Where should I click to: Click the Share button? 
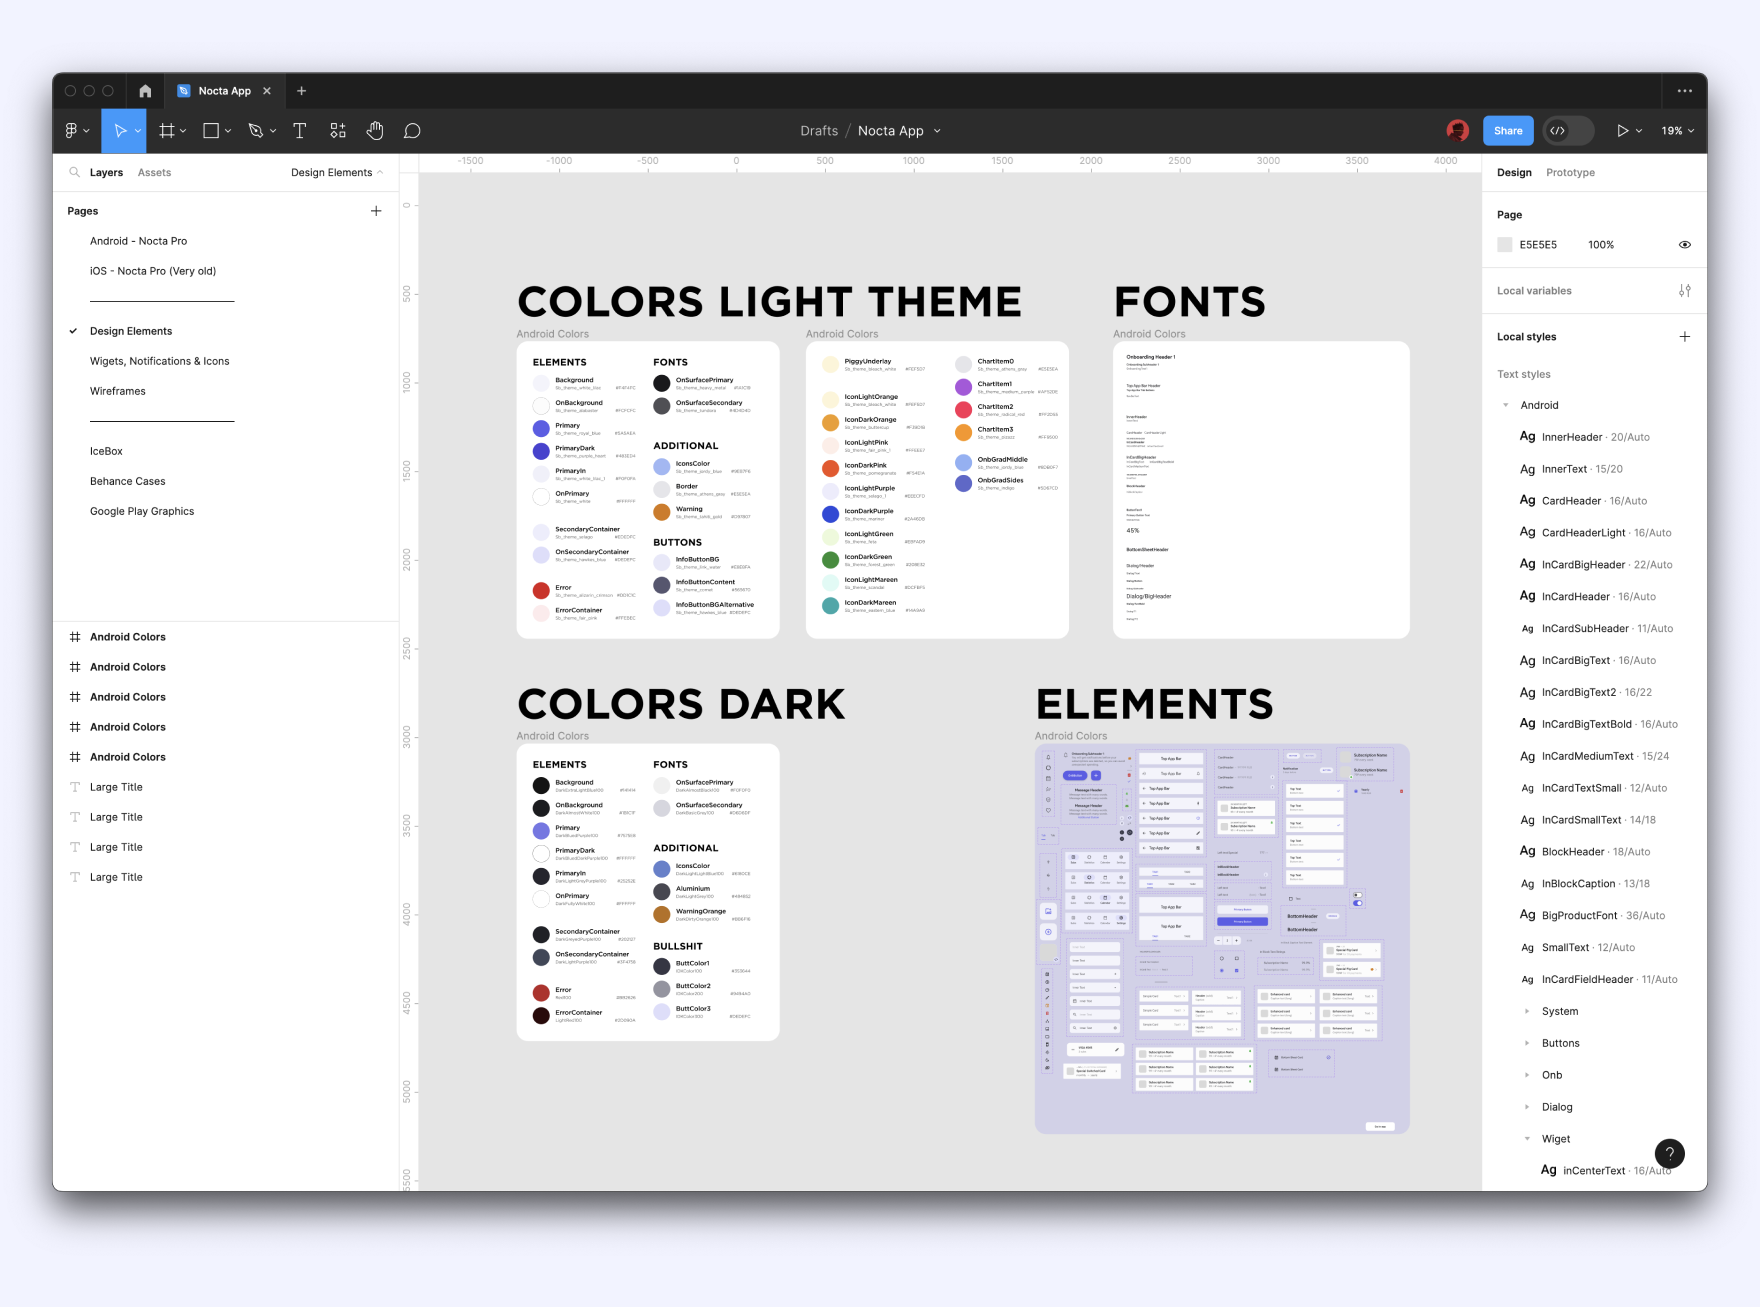click(x=1508, y=131)
